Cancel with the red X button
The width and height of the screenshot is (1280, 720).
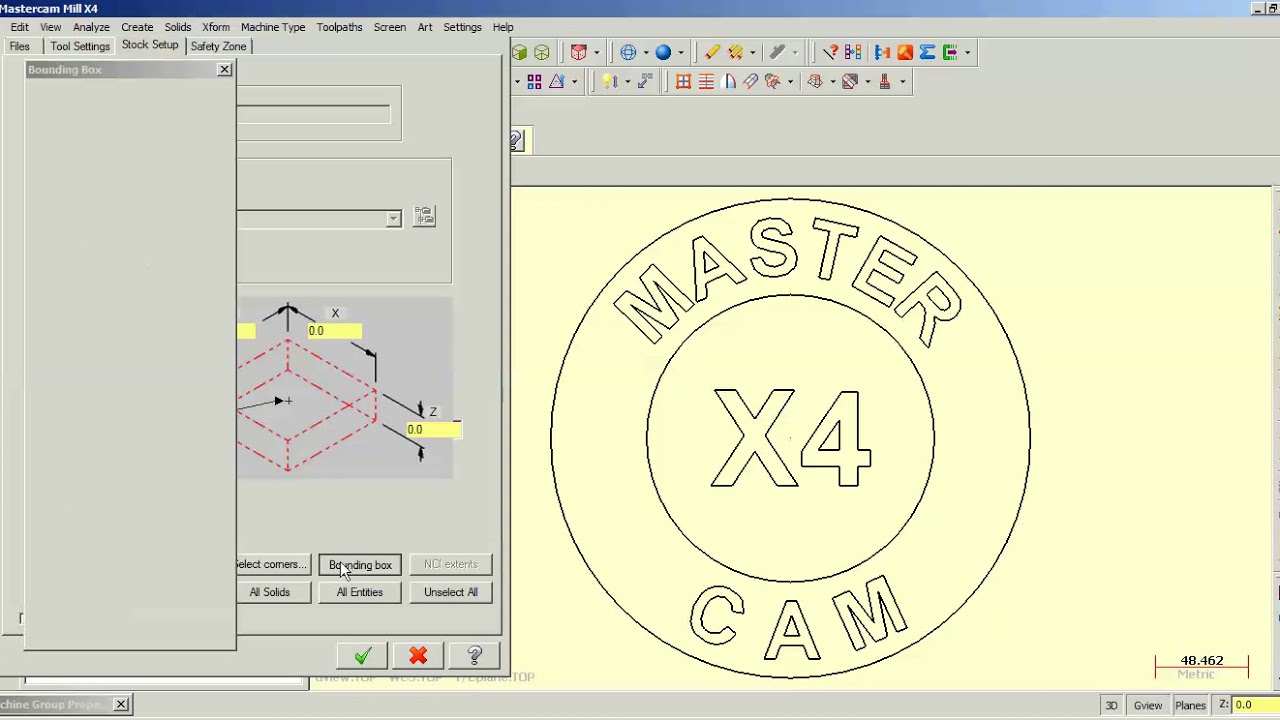[418, 656]
